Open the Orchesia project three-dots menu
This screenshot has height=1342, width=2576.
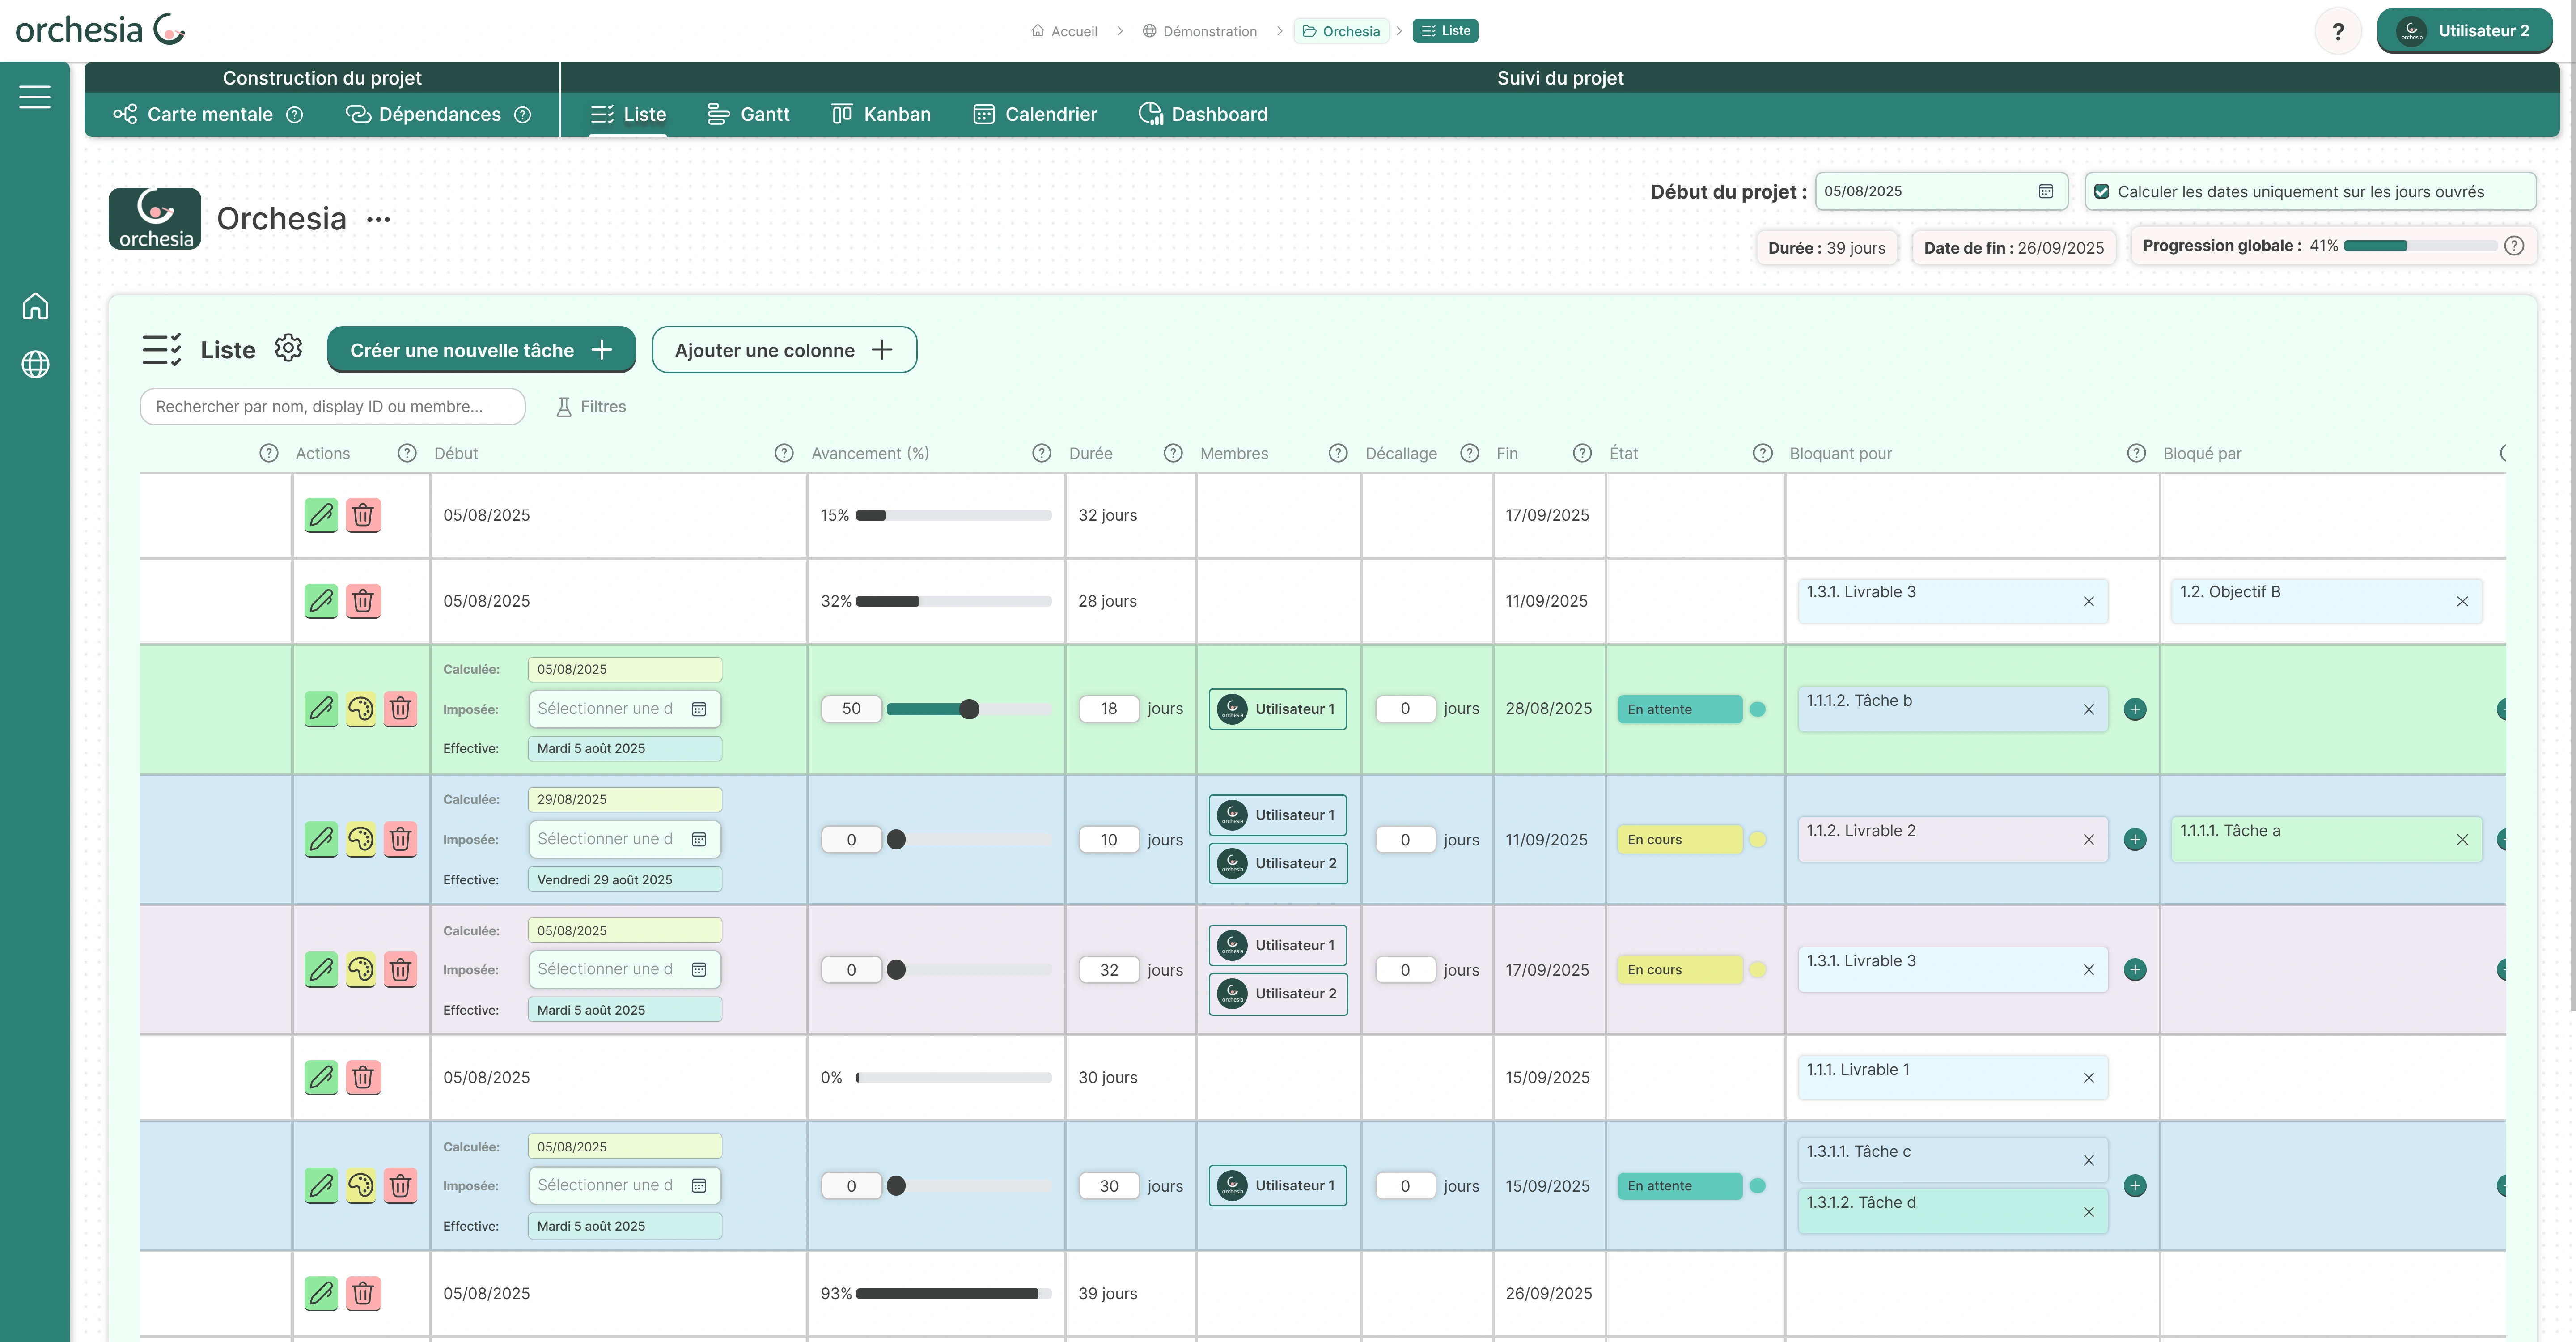click(378, 219)
